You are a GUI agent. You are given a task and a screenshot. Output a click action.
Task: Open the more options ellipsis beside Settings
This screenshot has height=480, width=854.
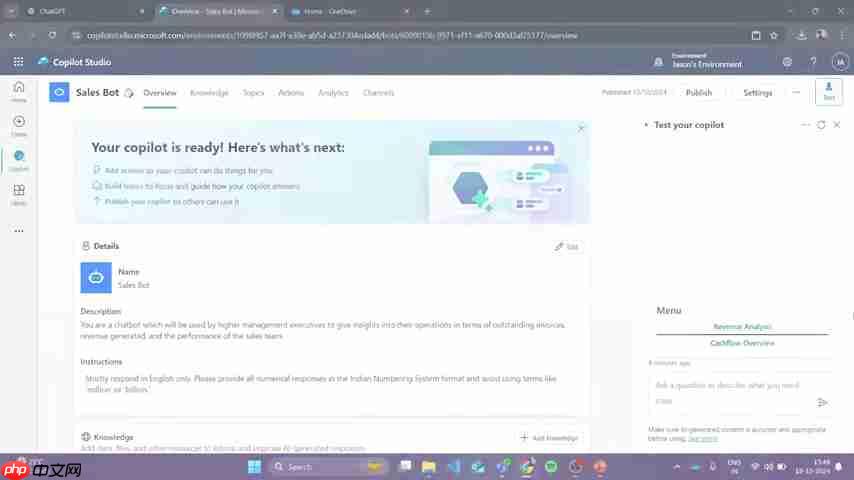click(796, 93)
